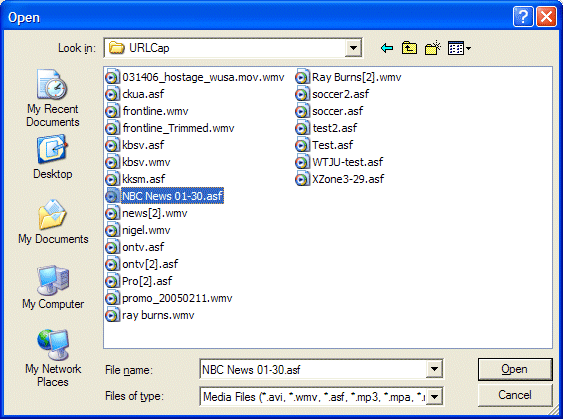The image size is (563, 419).
Task: Select the Pro[2].asf file icon
Action: tap(112, 281)
